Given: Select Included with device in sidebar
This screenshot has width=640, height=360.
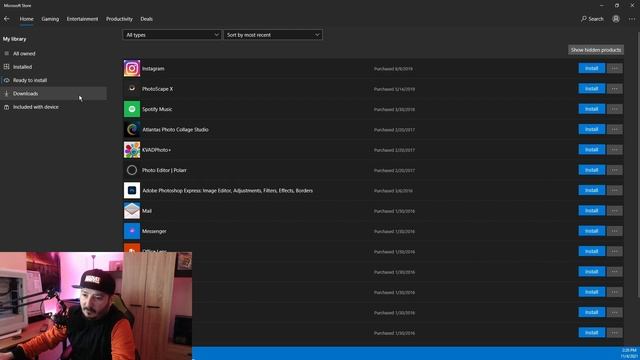Looking at the screenshot, I should click(x=53, y=107).
